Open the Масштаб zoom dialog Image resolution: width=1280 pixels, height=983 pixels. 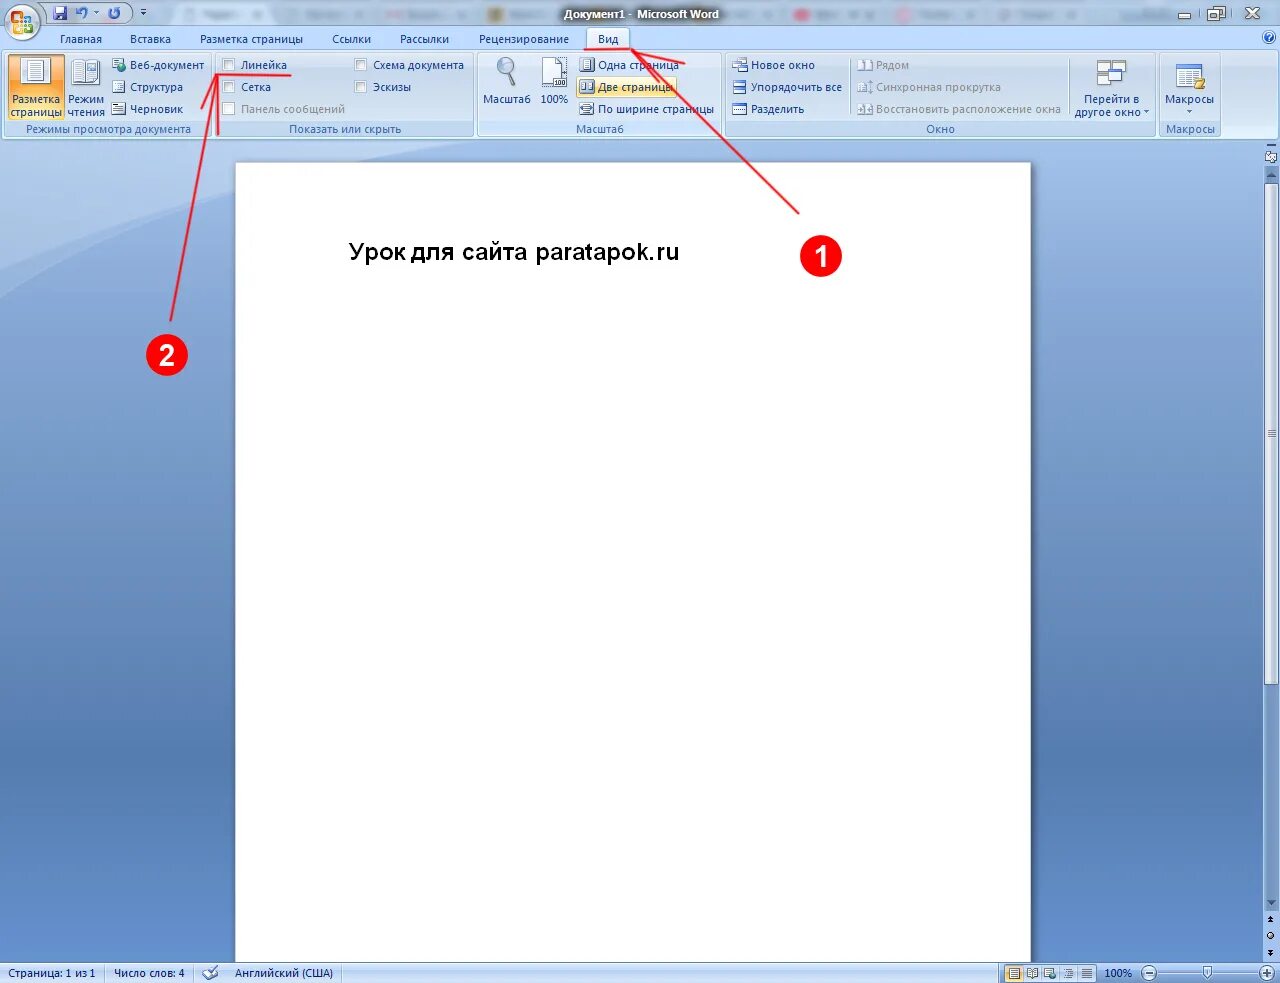[x=507, y=81]
